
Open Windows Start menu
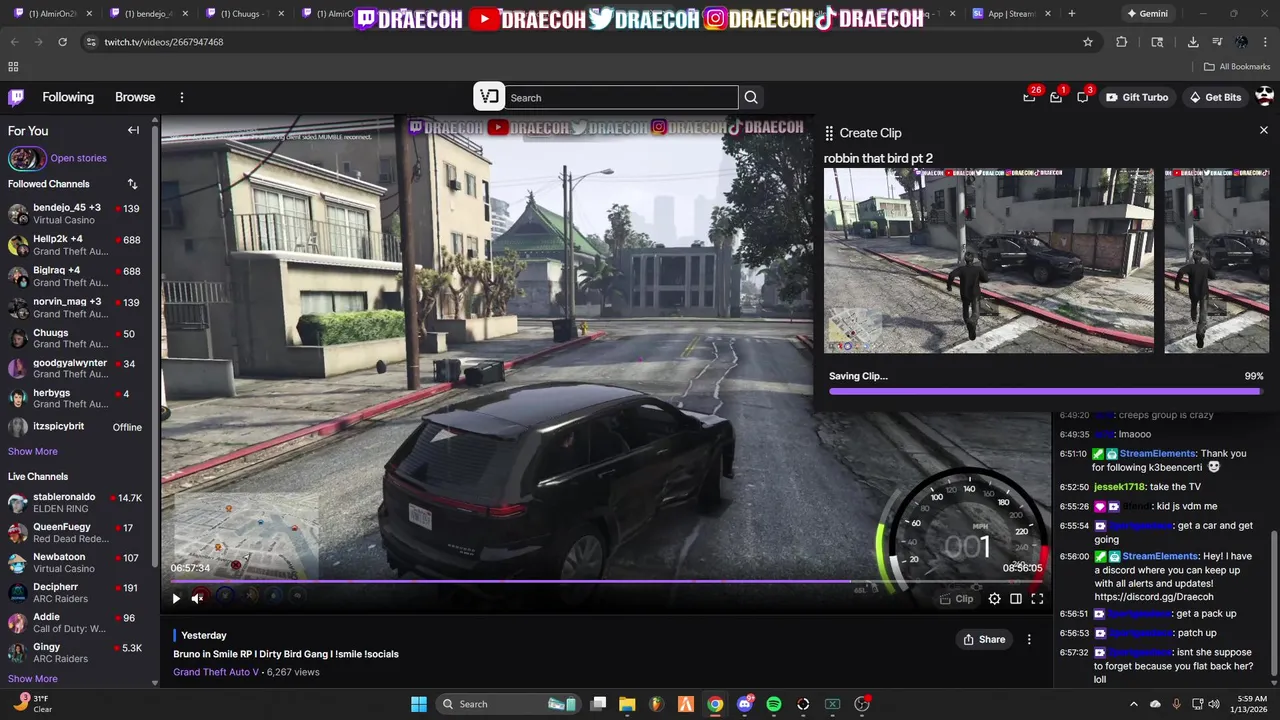click(419, 704)
